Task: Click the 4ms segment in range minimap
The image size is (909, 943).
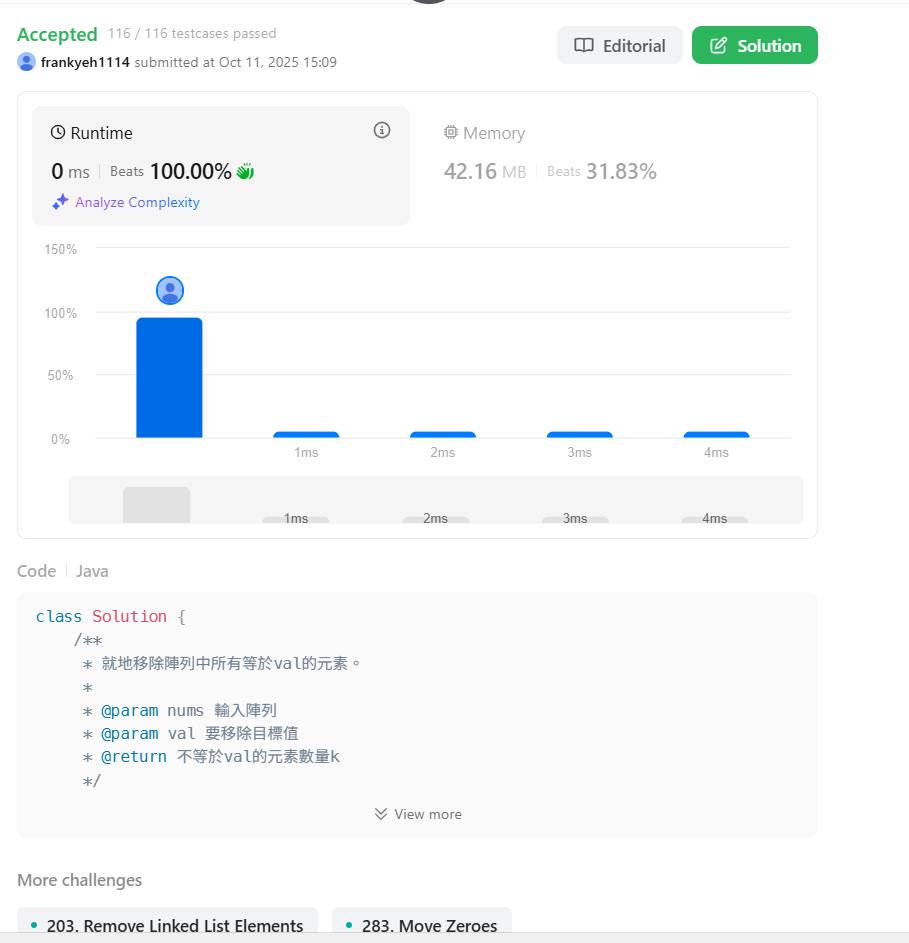Action: pyautogui.click(x=714, y=519)
